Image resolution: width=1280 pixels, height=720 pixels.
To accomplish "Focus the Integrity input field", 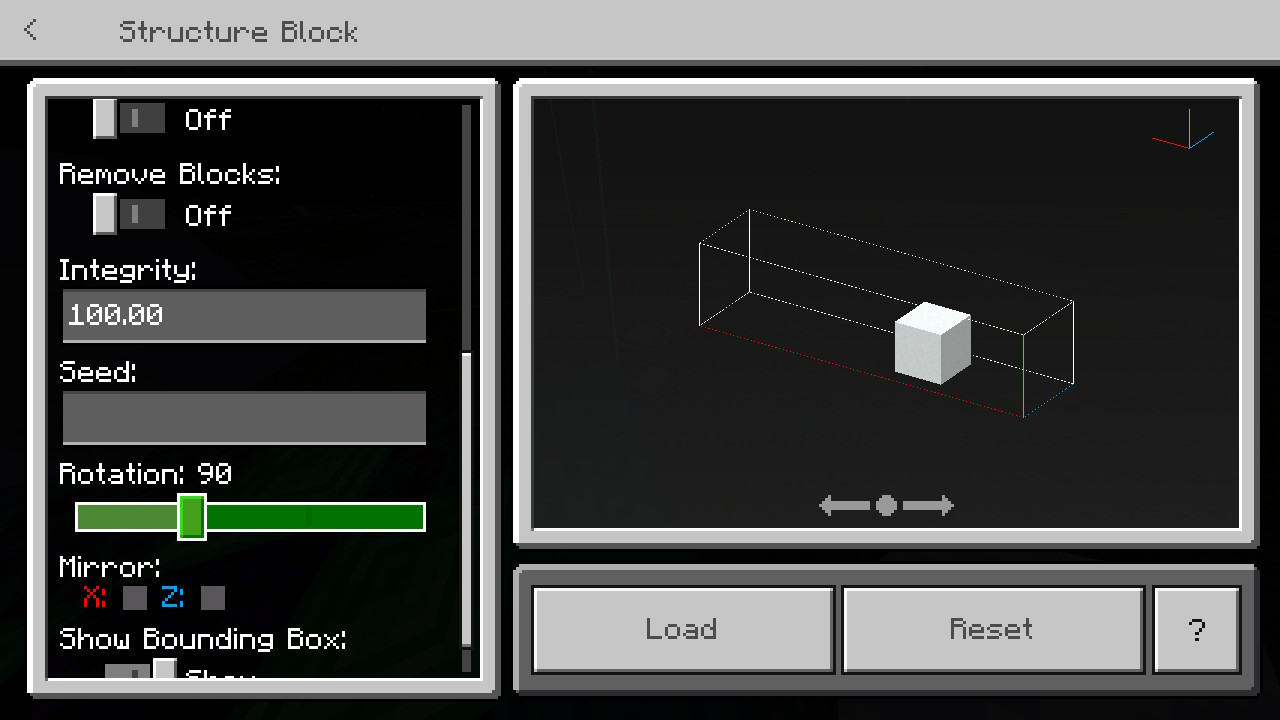I will pos(244,316).
